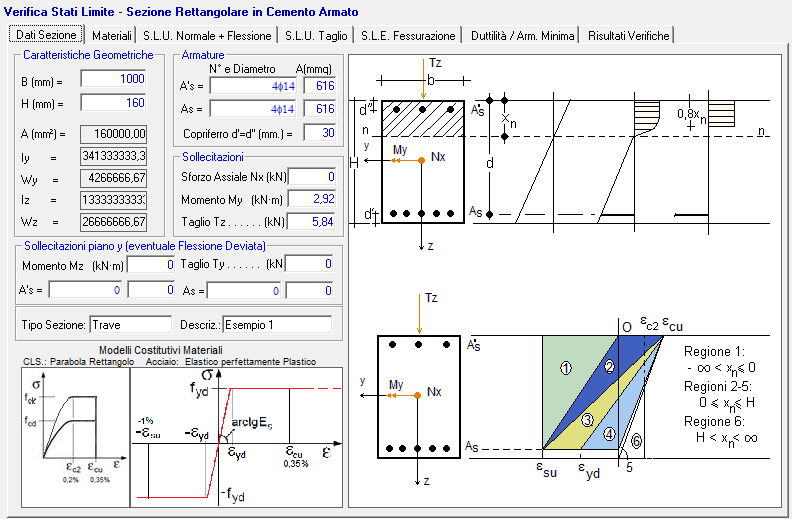
Task: Select A's area 616 field
Action: tap(320, 86)
